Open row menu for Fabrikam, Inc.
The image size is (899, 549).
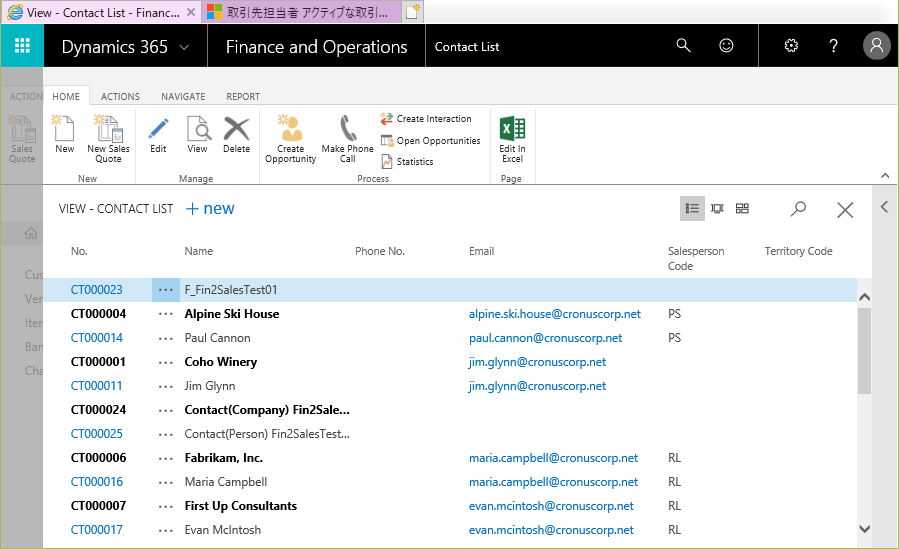[166, 458]
